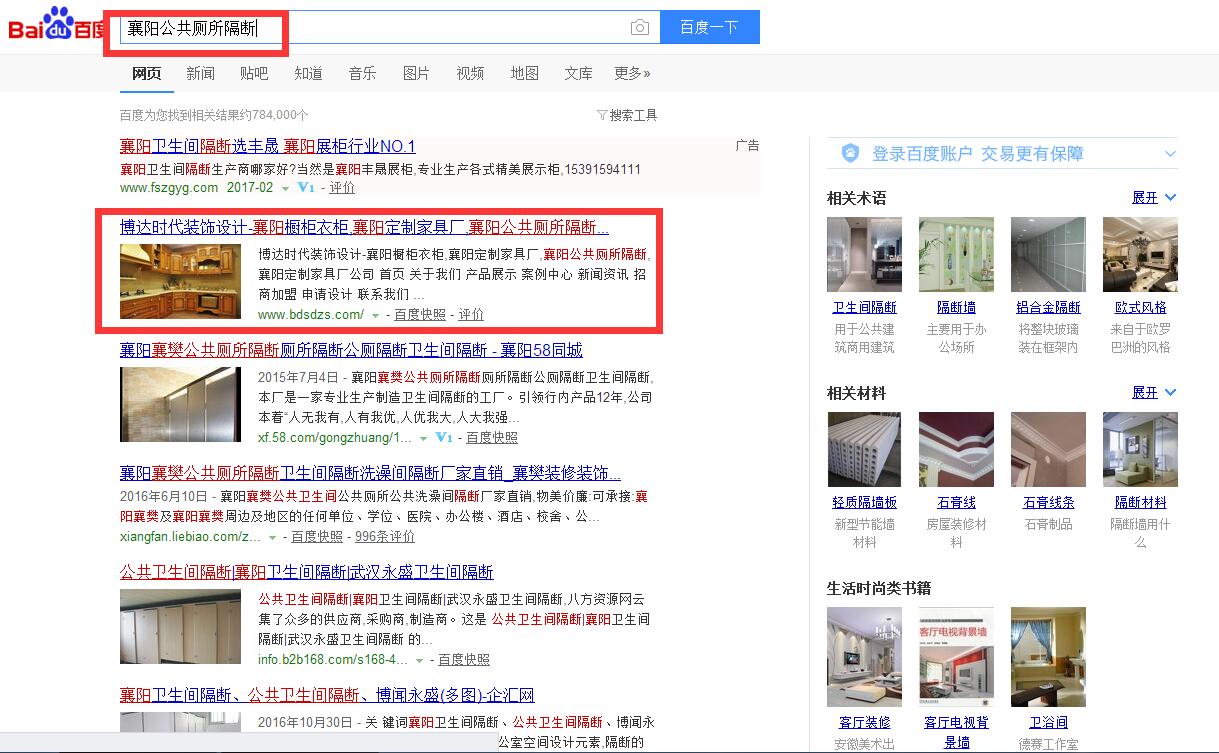Open 百度快照 for the xf.58.com result
The height and width of the screenshot is (753, 1219).
pyautogui.click(x=492, y=438)
